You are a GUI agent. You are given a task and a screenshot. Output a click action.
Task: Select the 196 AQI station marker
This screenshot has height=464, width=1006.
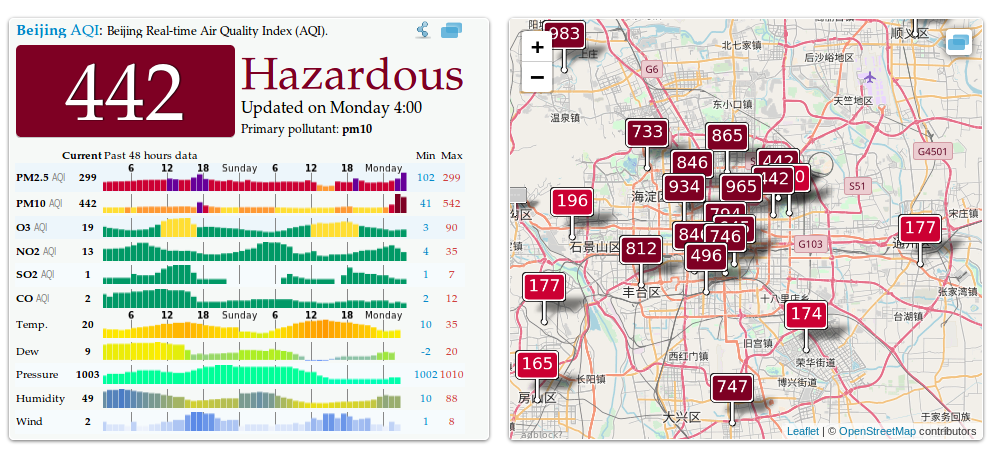(x=572, y=202)
